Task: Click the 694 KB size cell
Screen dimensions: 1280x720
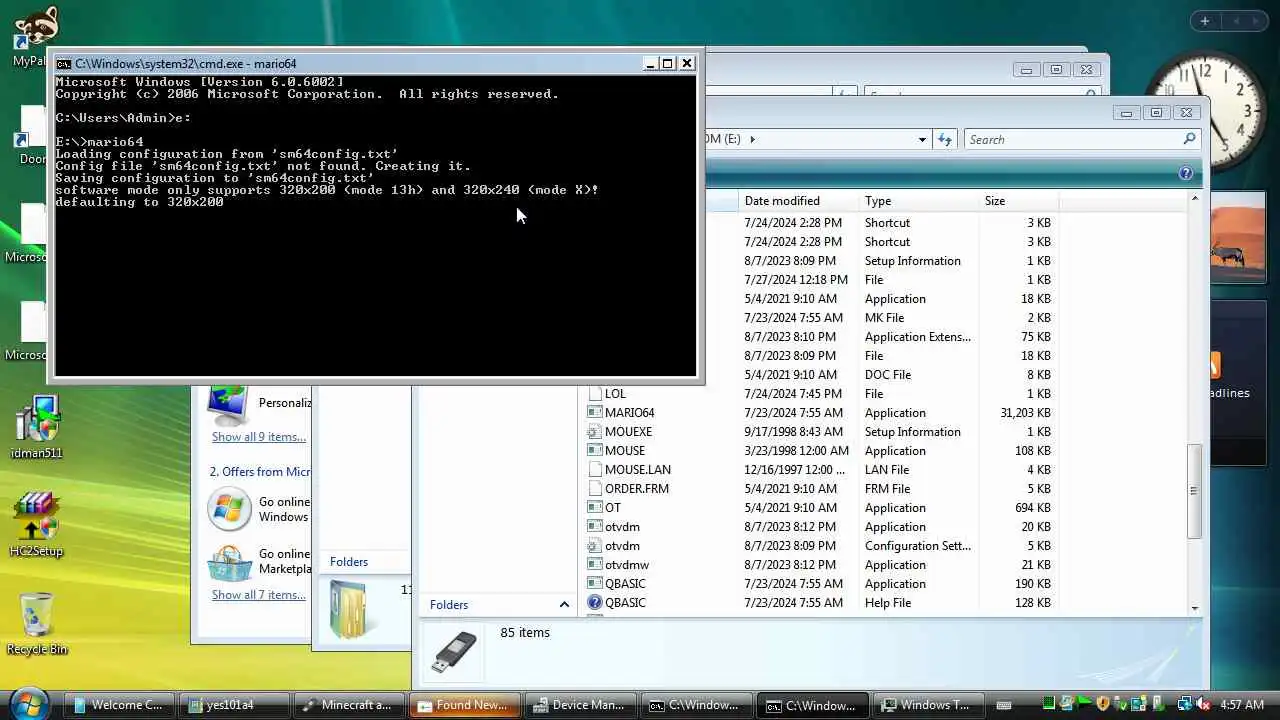Action: pyautogui.click(x=1031, y=507)
